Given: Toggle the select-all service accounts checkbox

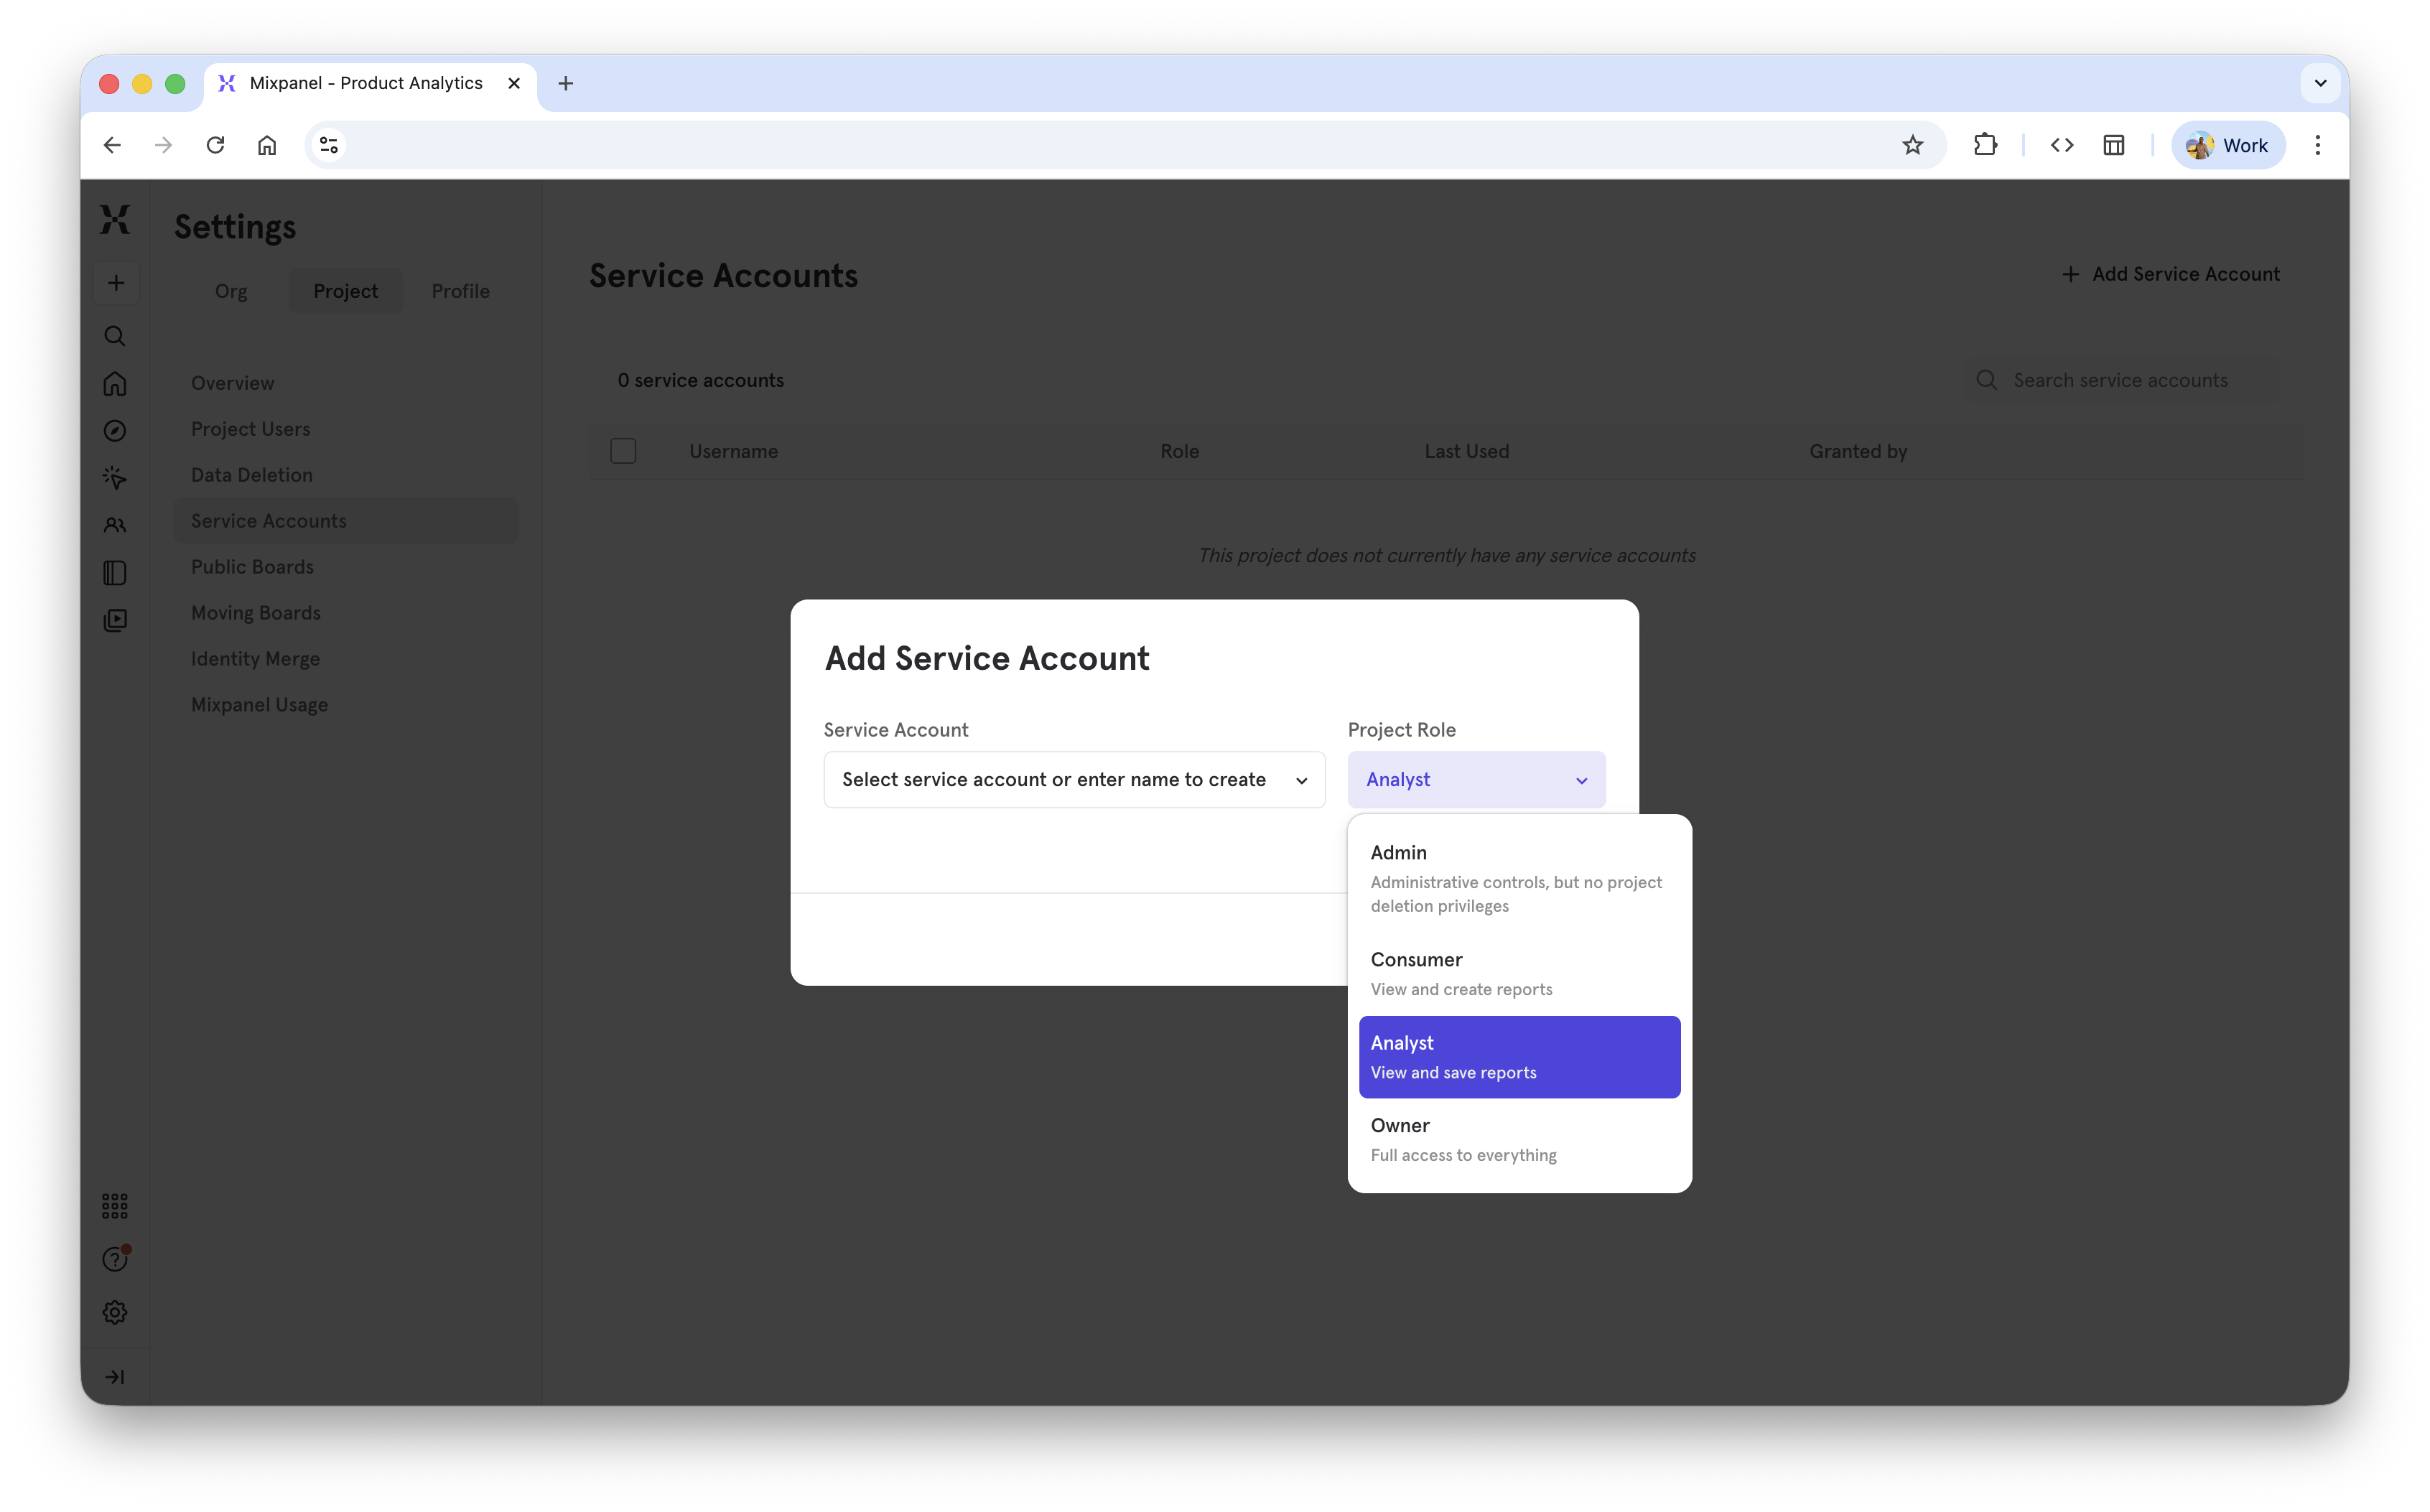Looking at the screenshot, I should pyautogui.click(x=623, y=451).
